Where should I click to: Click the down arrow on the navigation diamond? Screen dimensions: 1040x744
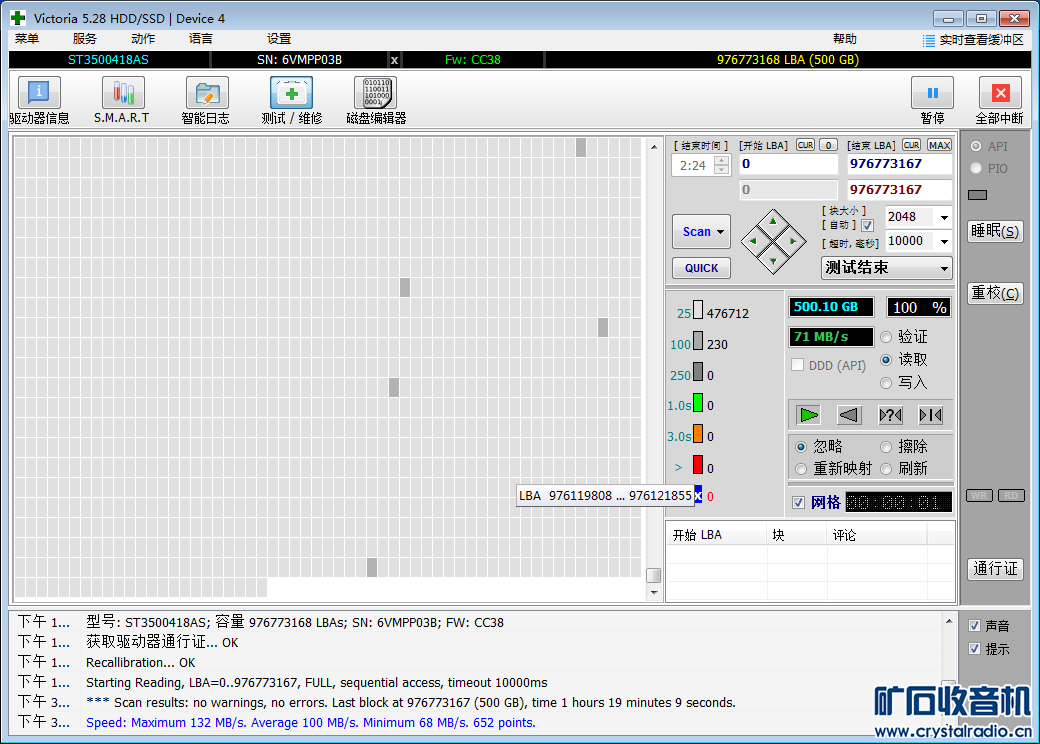point(773,262)
